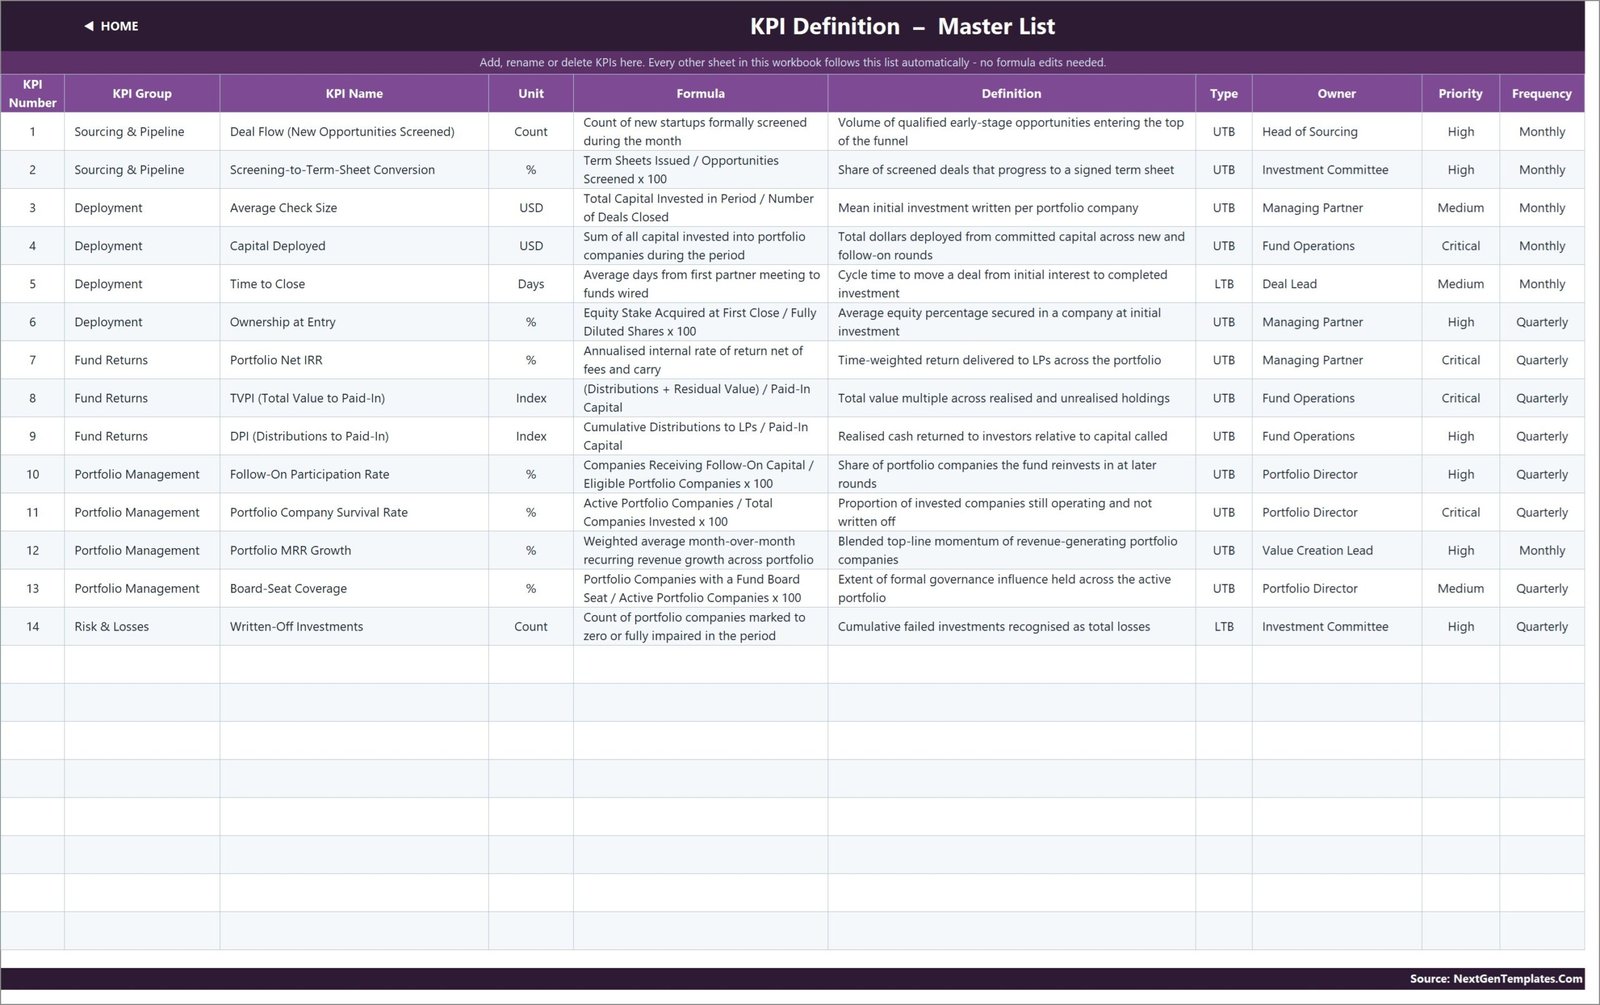The image size is (1600, 1005).
Task: Select Quarterly frequency for Ownership at Entry
Action: pos(1542,322)
